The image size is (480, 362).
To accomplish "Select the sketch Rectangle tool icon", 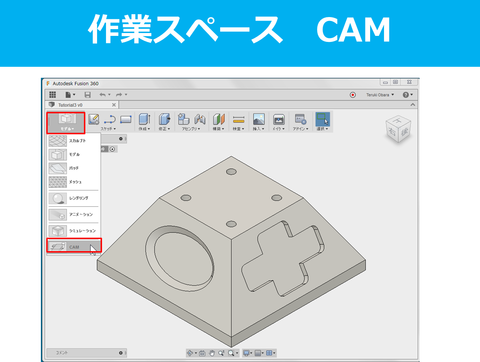I will [x=126, y=119].
